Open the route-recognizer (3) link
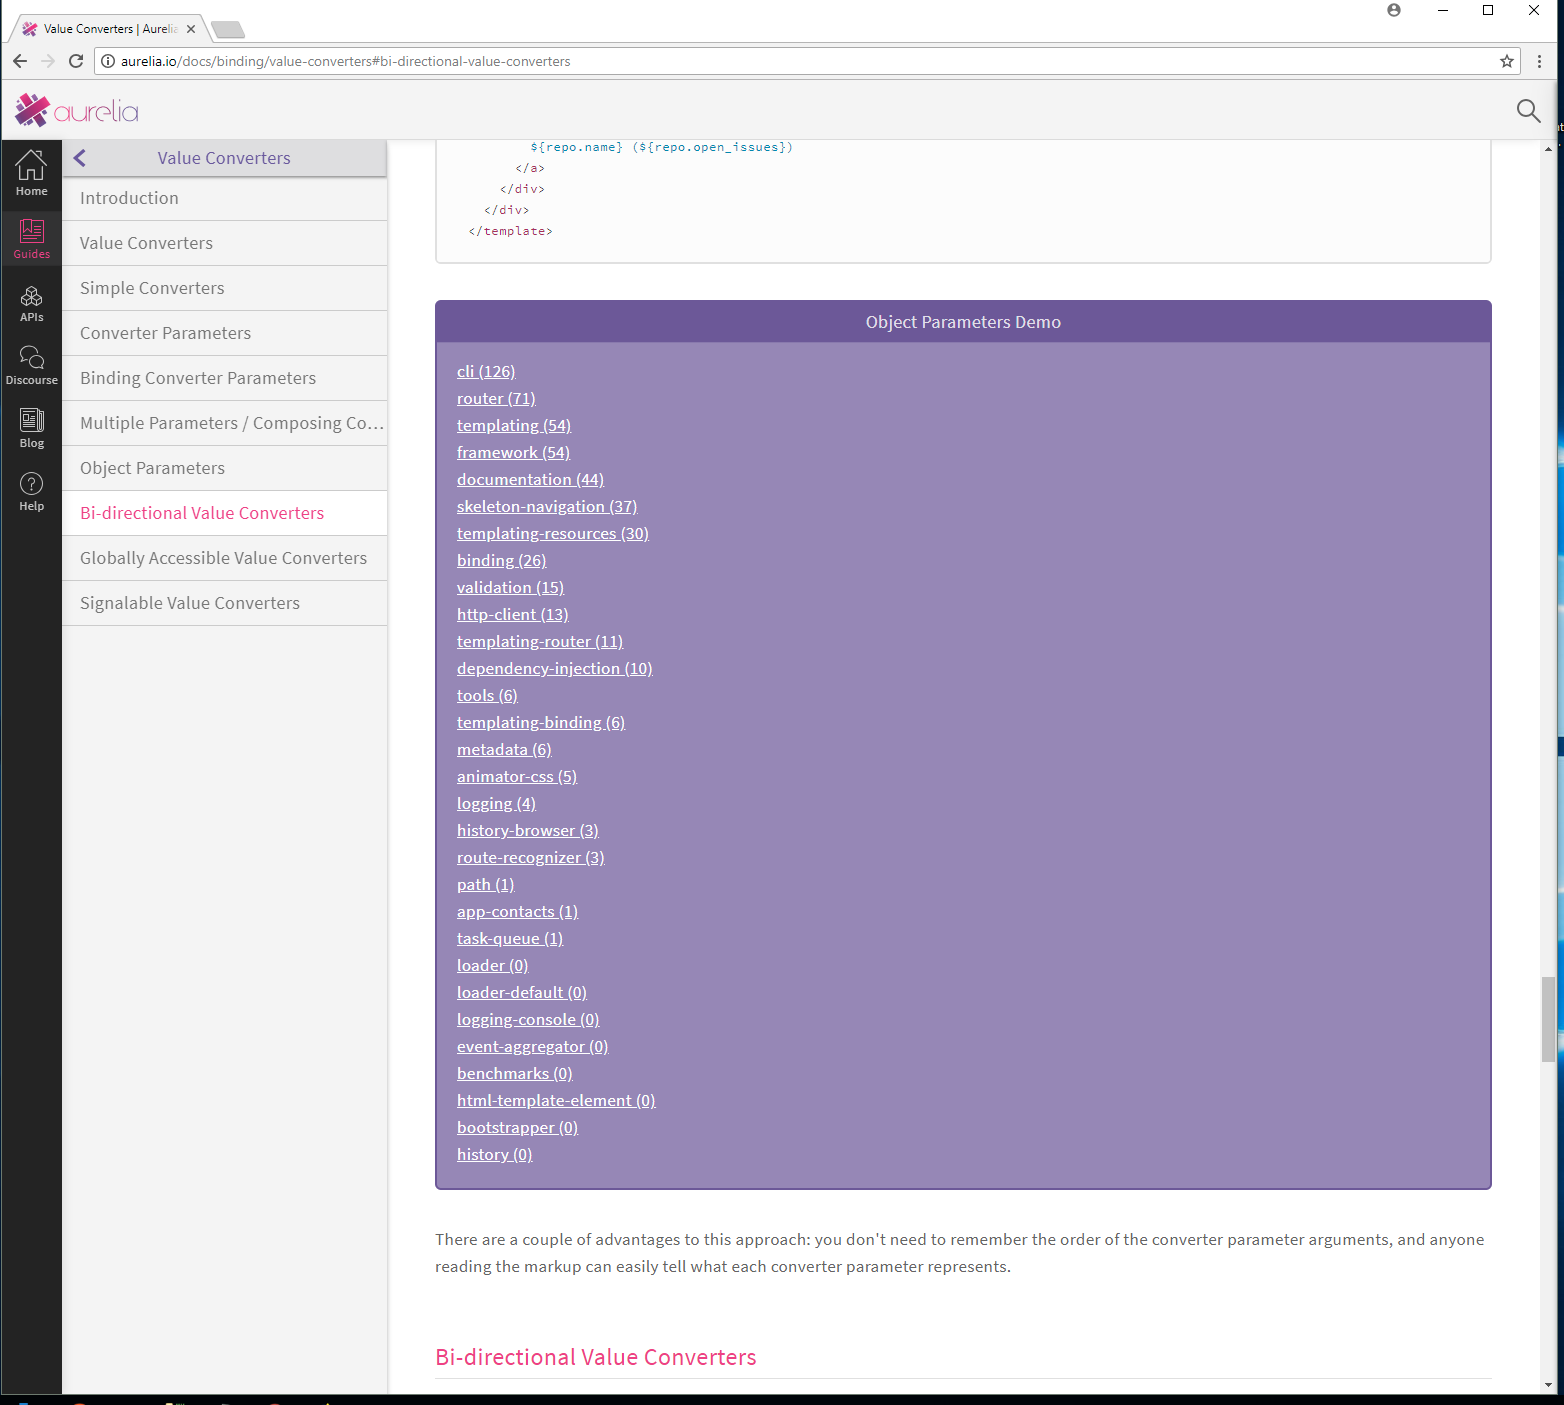1564x1405 pixels. pyautogui.click(x=531, y=857)
